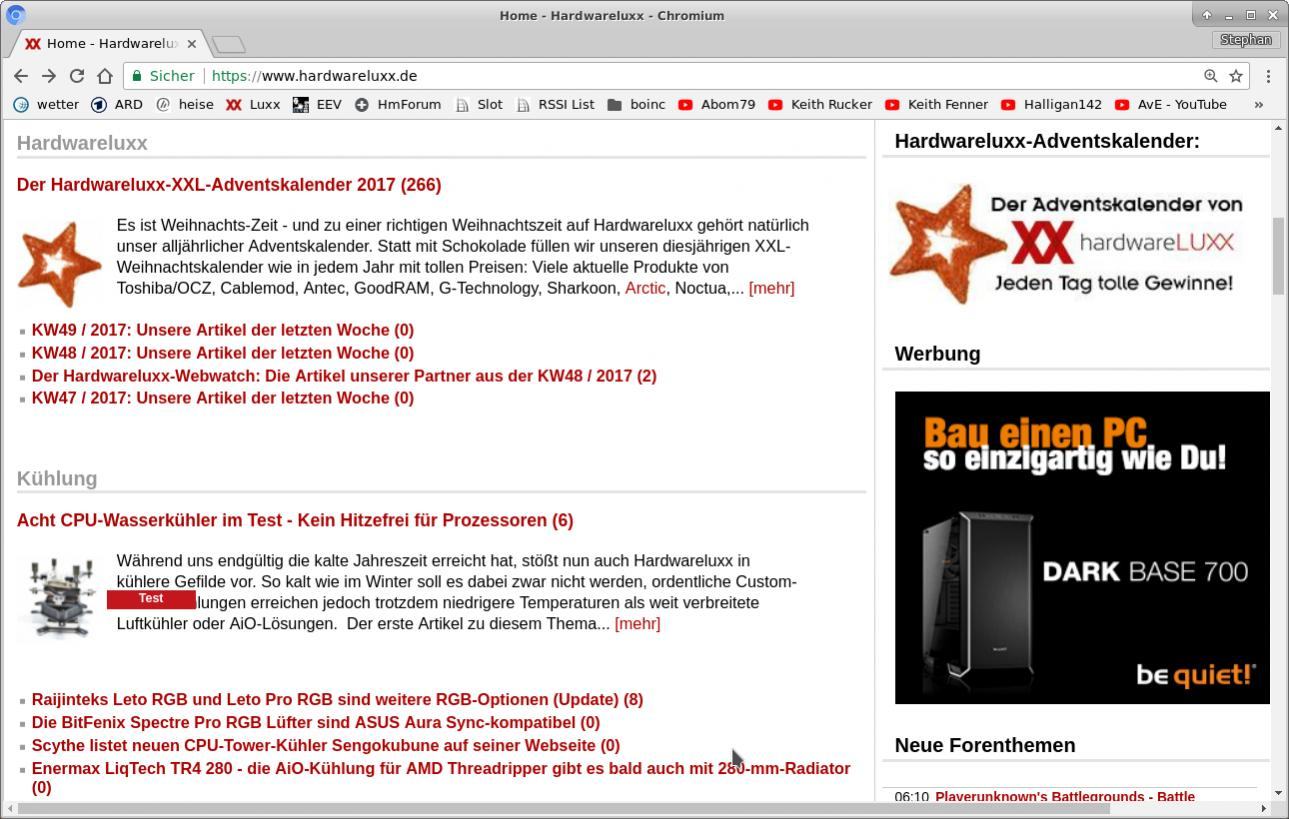Screen dimensions: 1289x819
Task: Click the vertical scrollbar thumb
Action: [1279, 255]
